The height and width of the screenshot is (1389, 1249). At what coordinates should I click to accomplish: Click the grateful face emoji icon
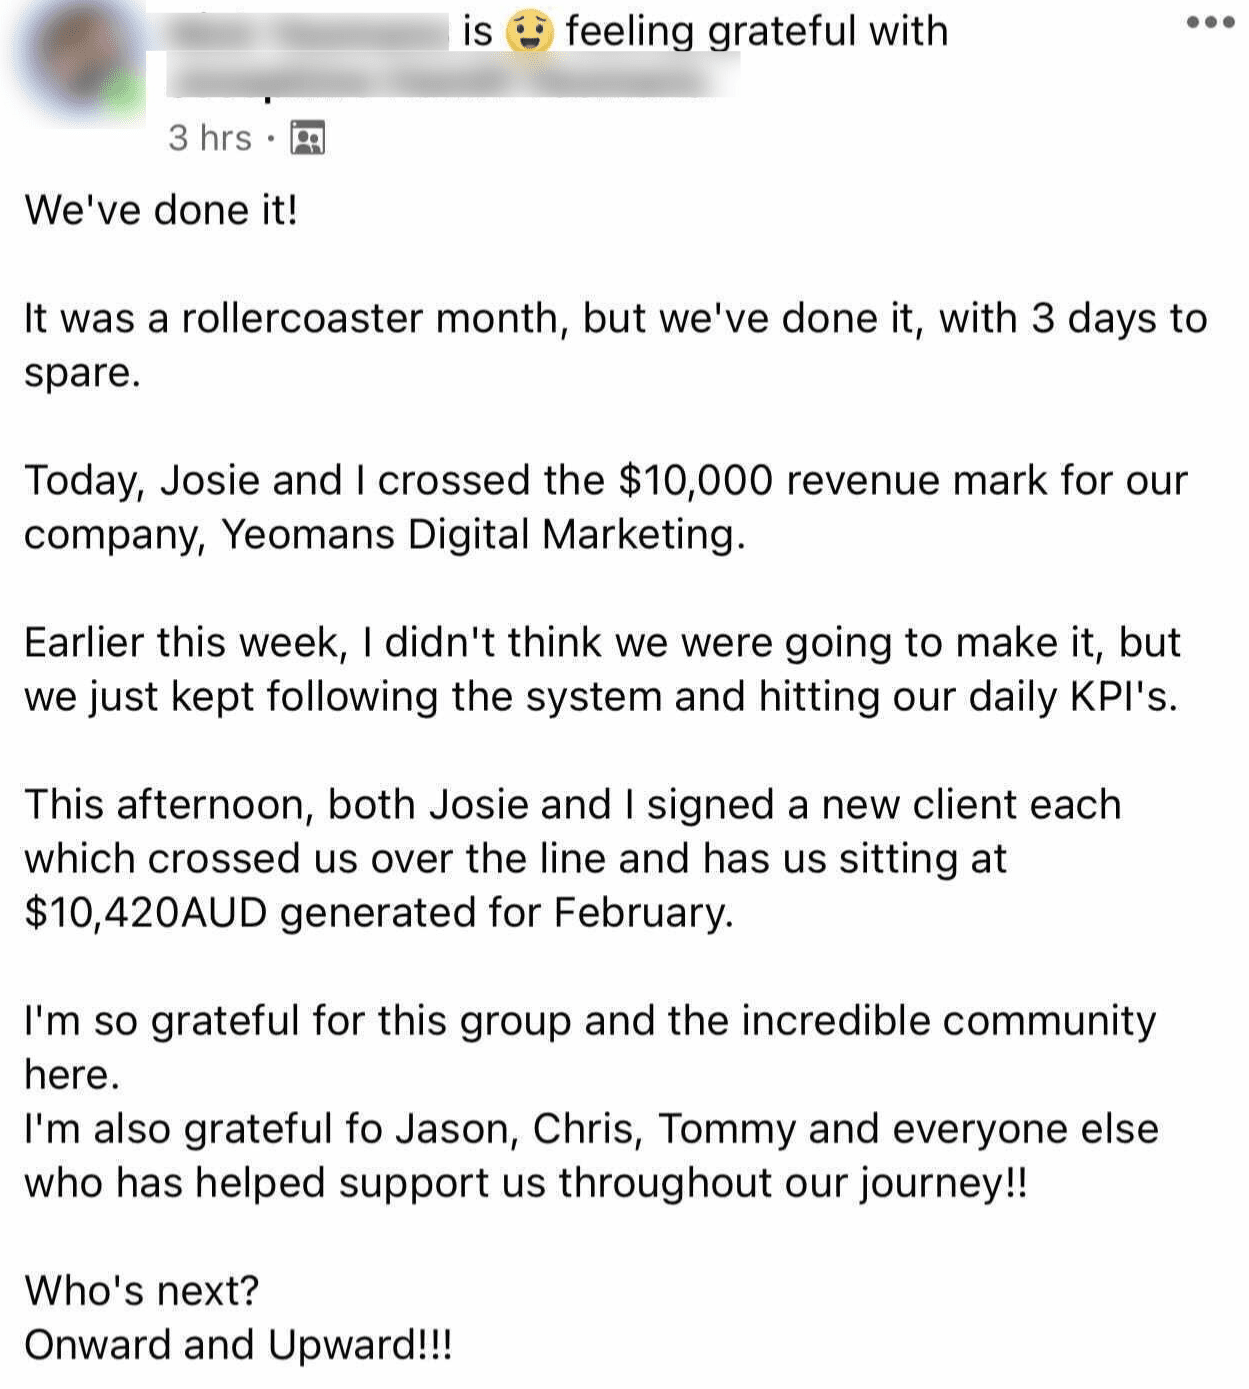pyautogui.click(x=529, y=31)
